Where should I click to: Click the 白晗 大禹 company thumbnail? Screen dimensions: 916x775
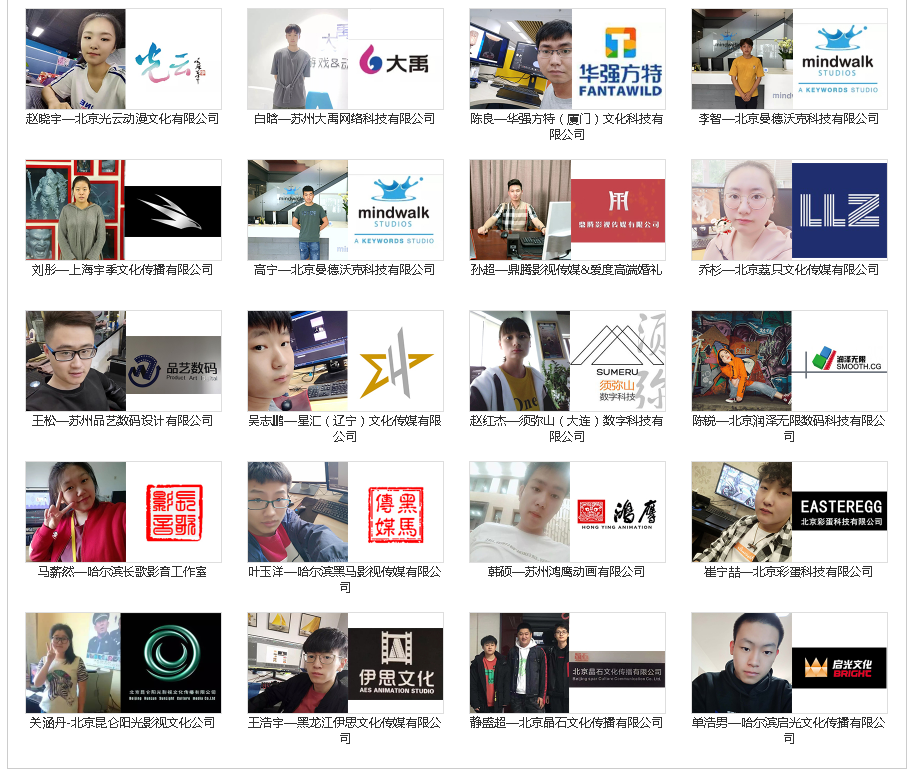pyautogui.click(x=345, y=58)
